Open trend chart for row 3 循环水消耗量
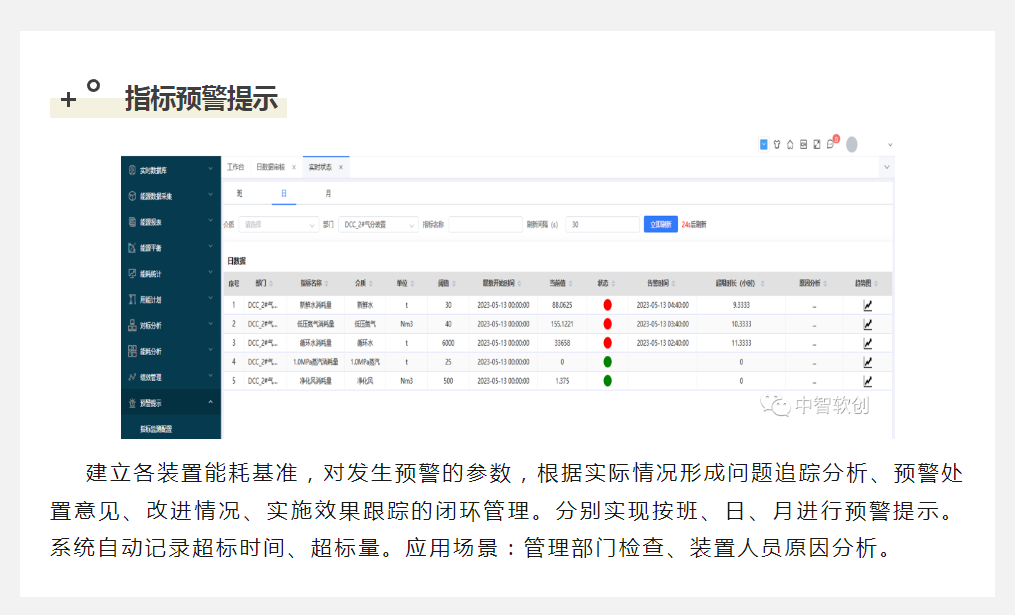The image size is (1022, 615). (x=867, y=343)
